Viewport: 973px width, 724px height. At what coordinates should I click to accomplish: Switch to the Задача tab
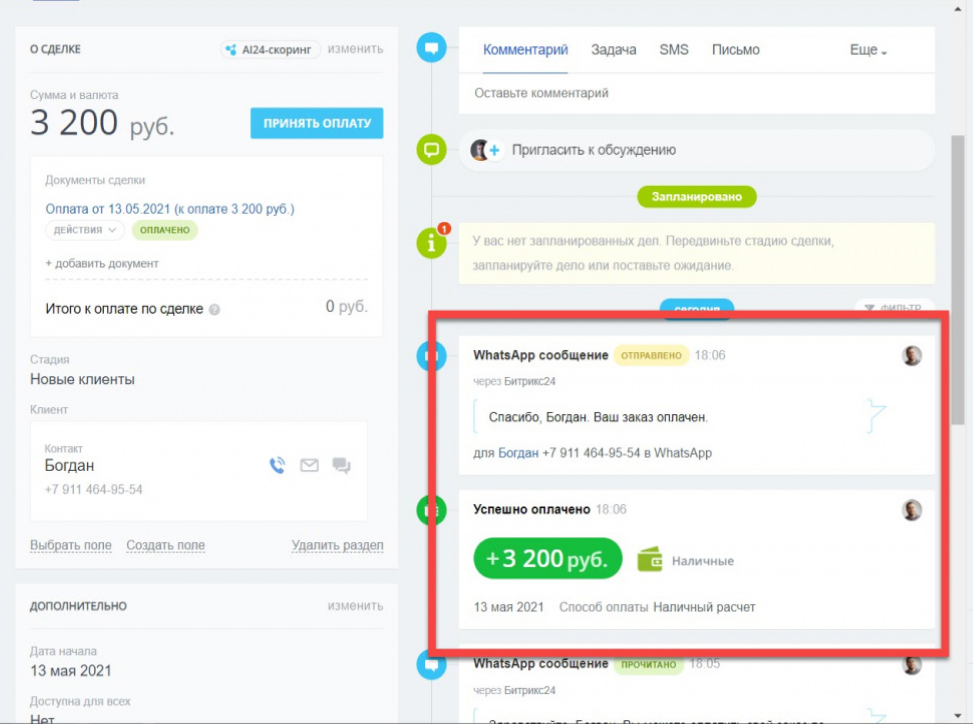coord(613,50)
